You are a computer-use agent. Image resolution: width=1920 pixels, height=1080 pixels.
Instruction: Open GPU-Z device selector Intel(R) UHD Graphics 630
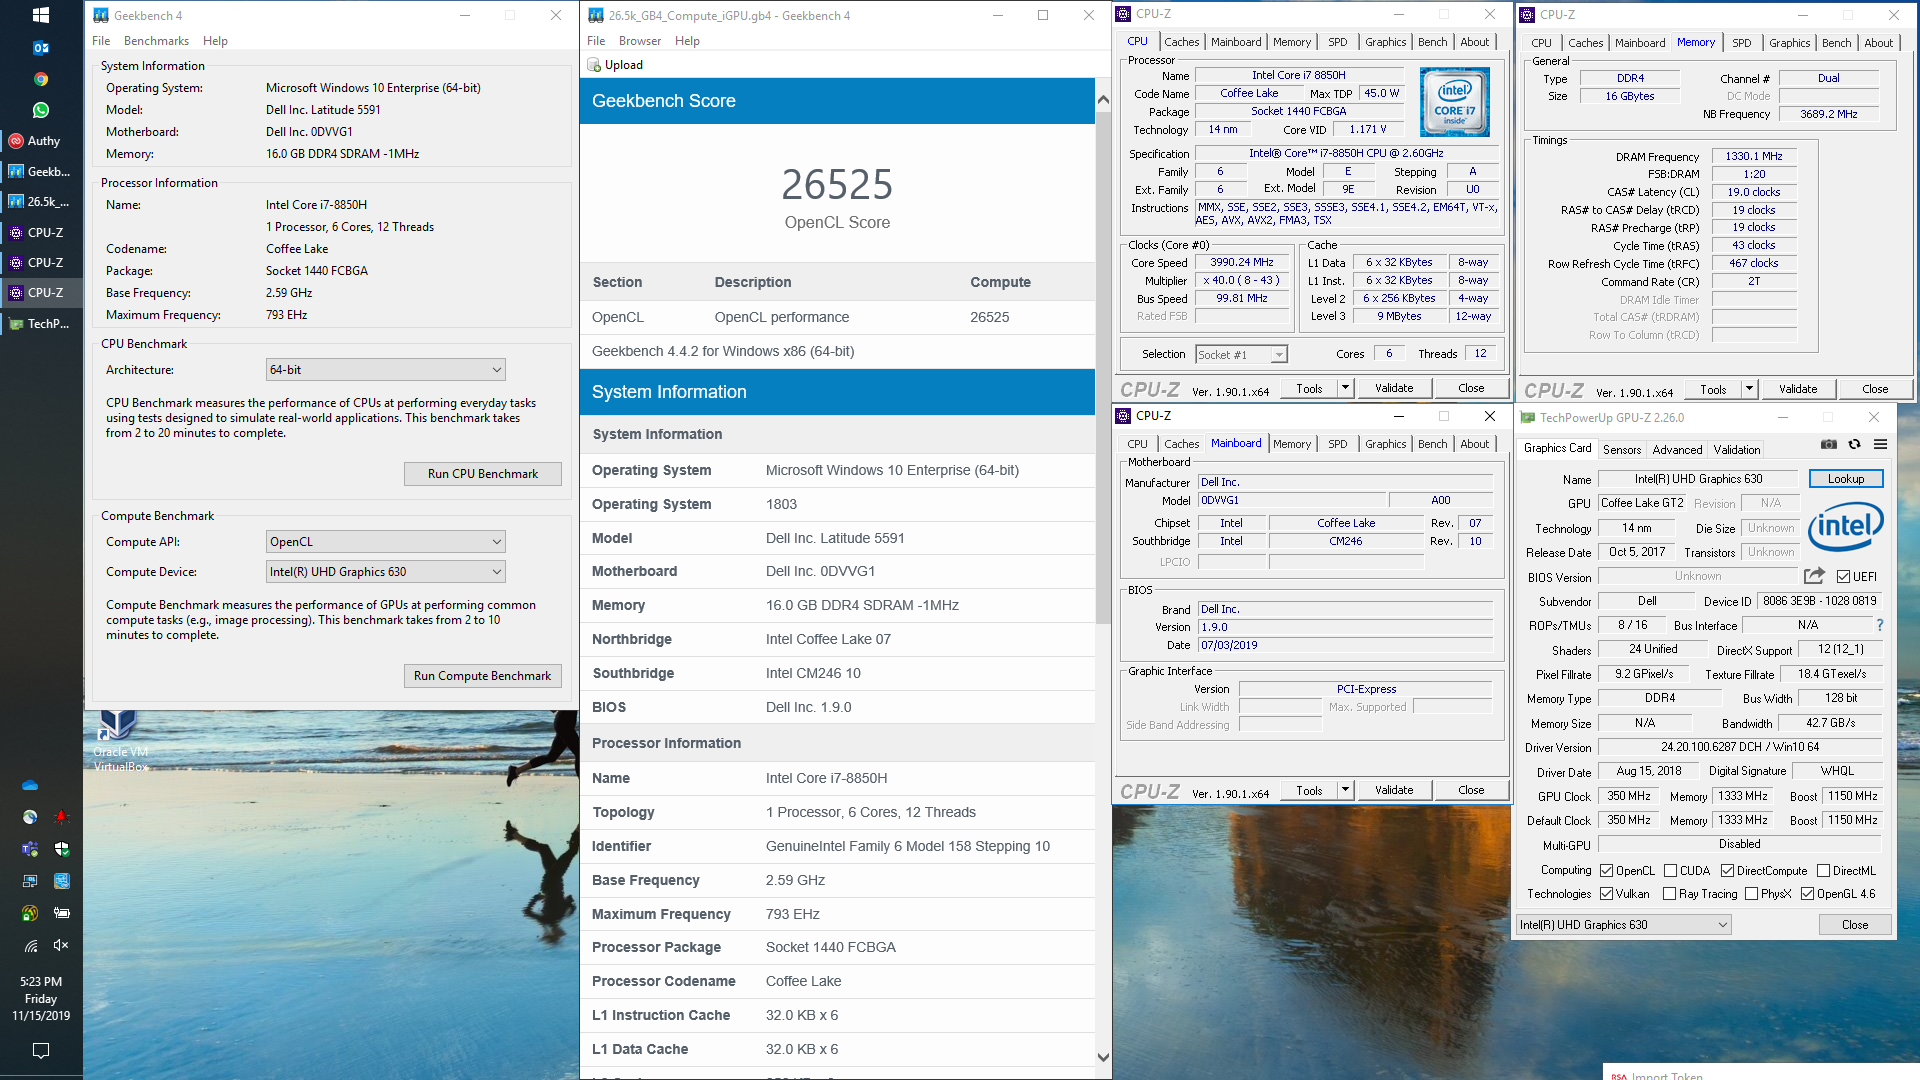[1623, 925]
